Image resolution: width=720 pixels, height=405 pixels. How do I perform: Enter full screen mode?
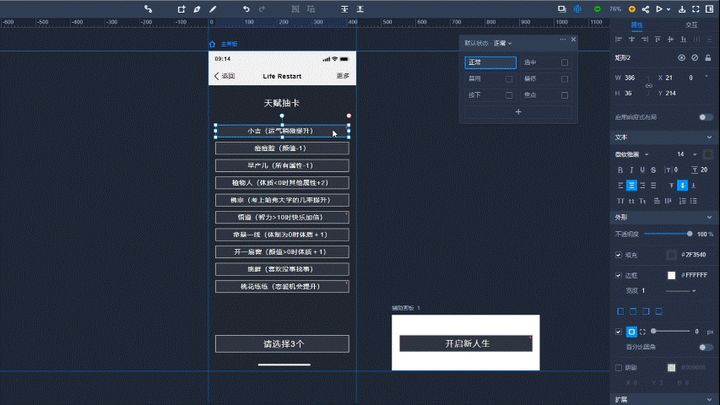click(696, 9)
